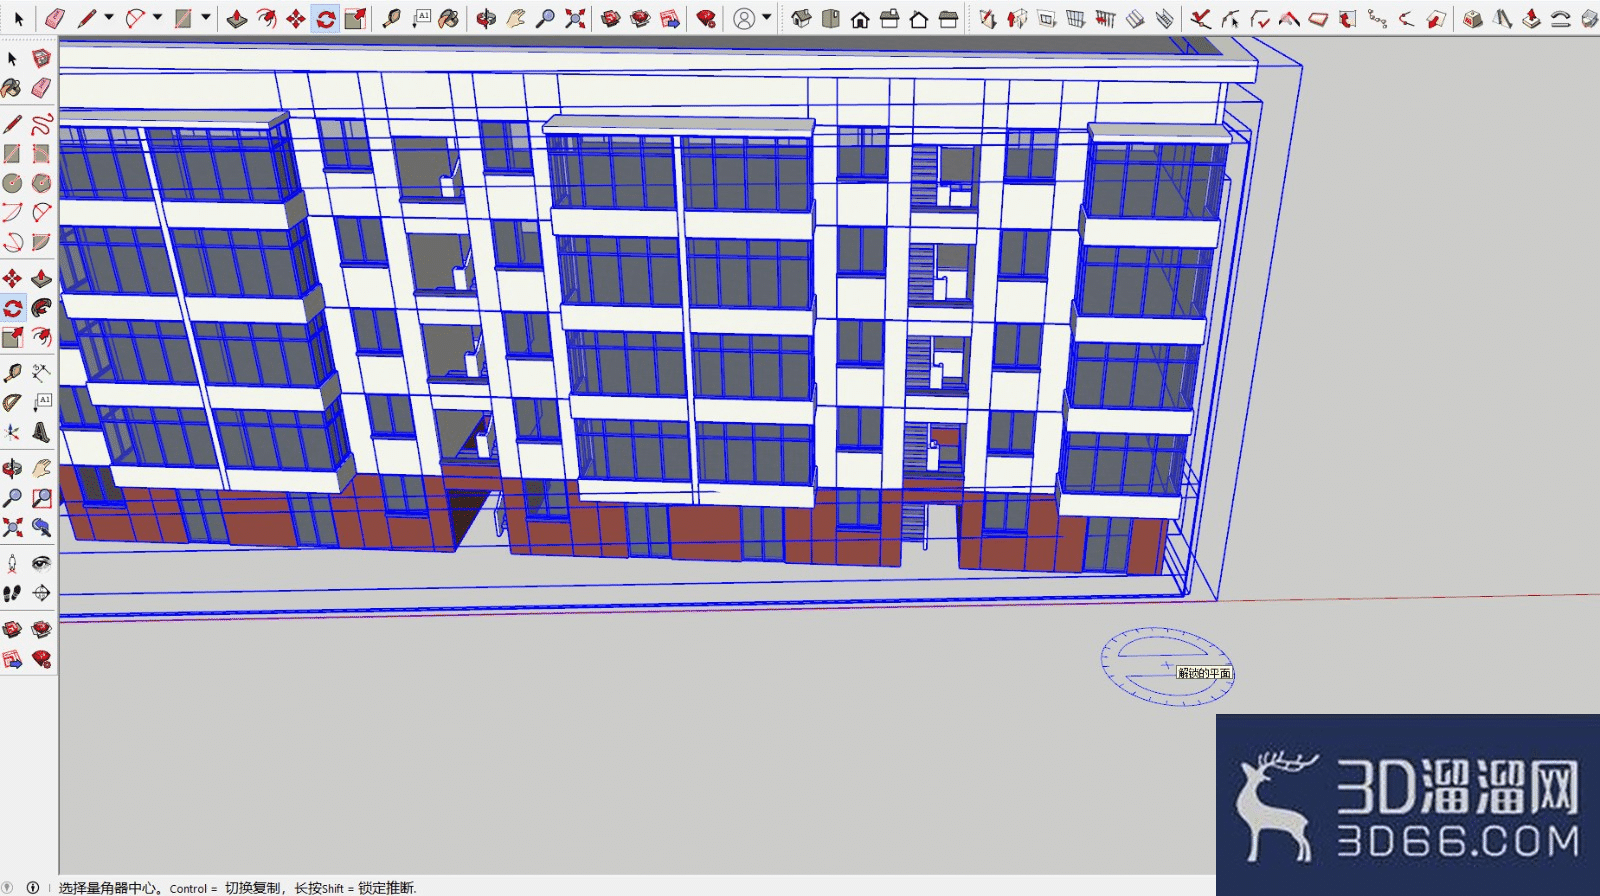The height and width of the screenshot is (896, 1600).
Task: Switch to the Iso view
Action: point(801,18)
